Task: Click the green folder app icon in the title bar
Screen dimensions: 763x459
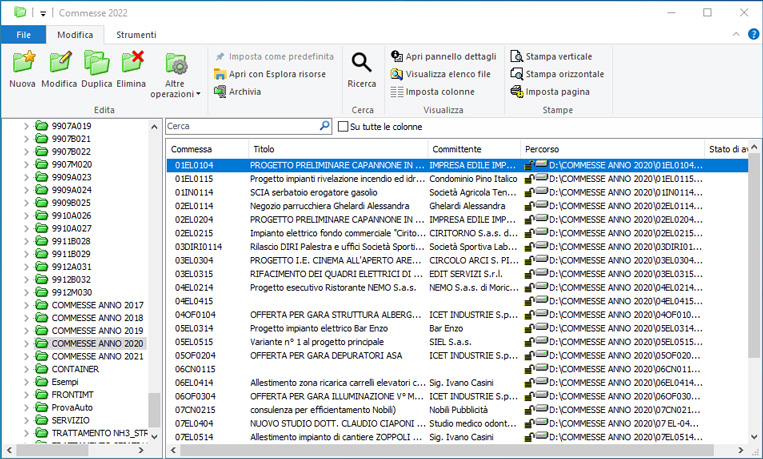Action: (x=20, y=12)
